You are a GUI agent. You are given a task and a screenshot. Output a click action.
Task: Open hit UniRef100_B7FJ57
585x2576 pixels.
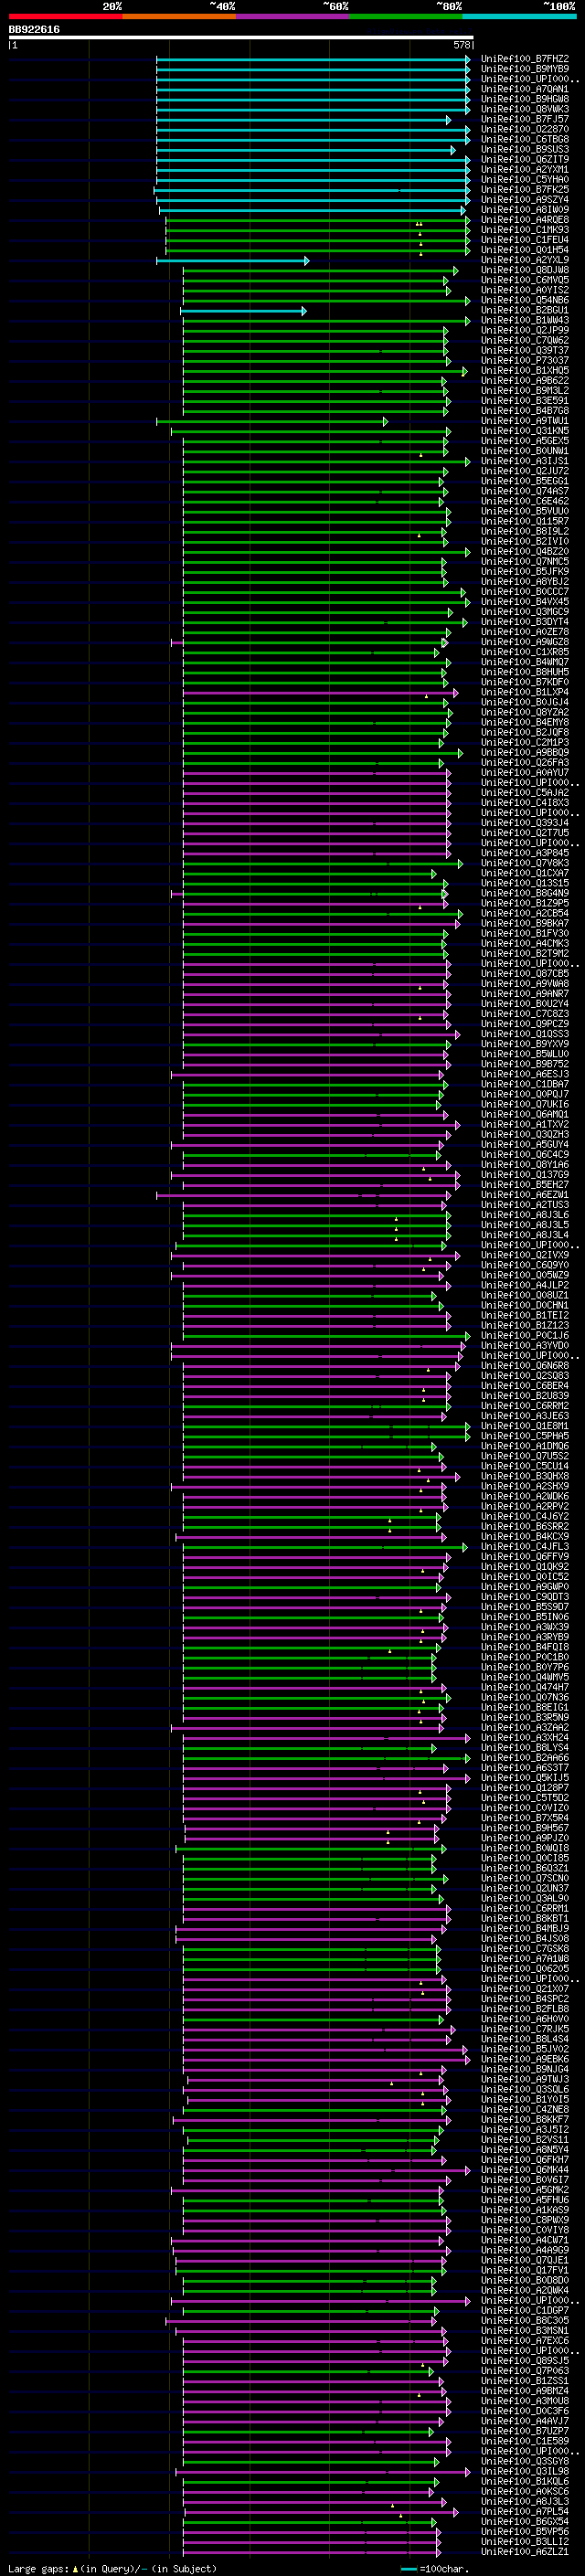pyautogui.click(x=525, y=119)
